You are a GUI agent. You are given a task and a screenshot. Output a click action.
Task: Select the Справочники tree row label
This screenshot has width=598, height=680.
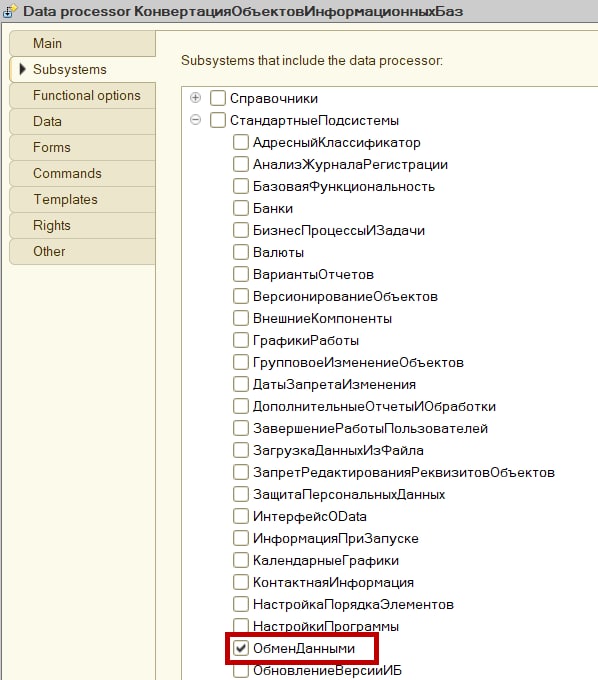coord(274,98)
